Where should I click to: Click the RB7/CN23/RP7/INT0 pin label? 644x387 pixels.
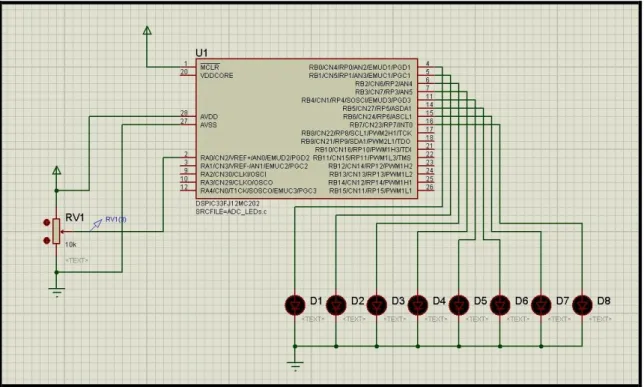tap(381, 125)
